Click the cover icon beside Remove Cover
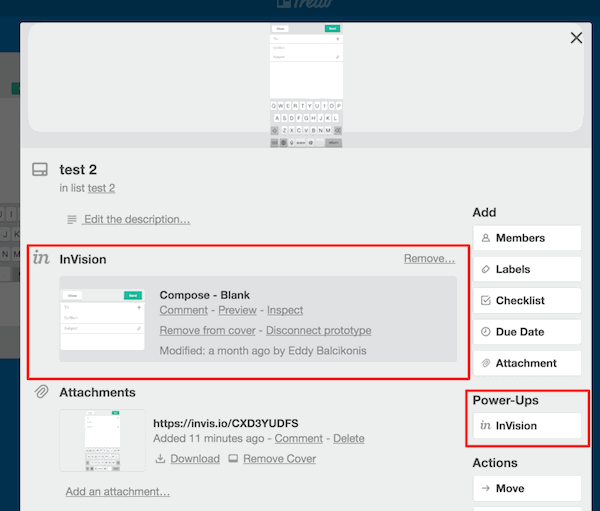The width and height of the screenshot is (600, 511). pos(233,458)
